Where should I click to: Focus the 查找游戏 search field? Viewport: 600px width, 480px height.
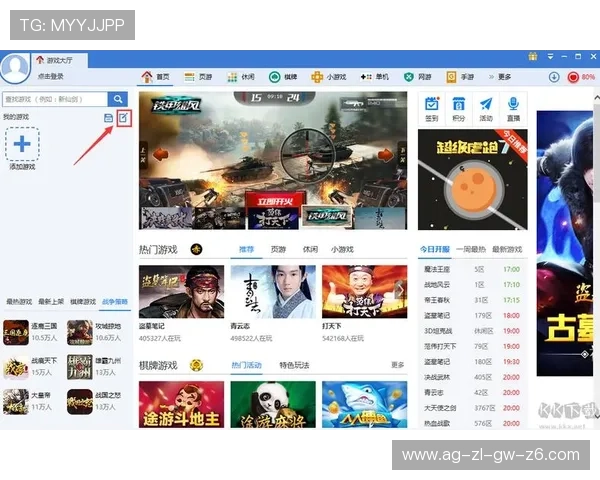[55, 99]
